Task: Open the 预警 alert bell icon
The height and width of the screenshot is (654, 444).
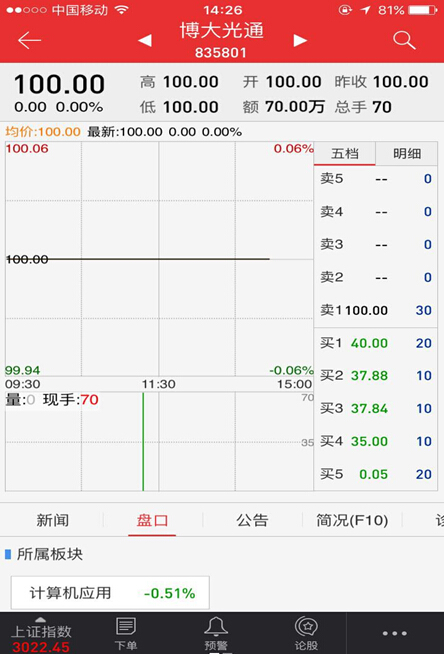Action: click(x=216, y=634)
